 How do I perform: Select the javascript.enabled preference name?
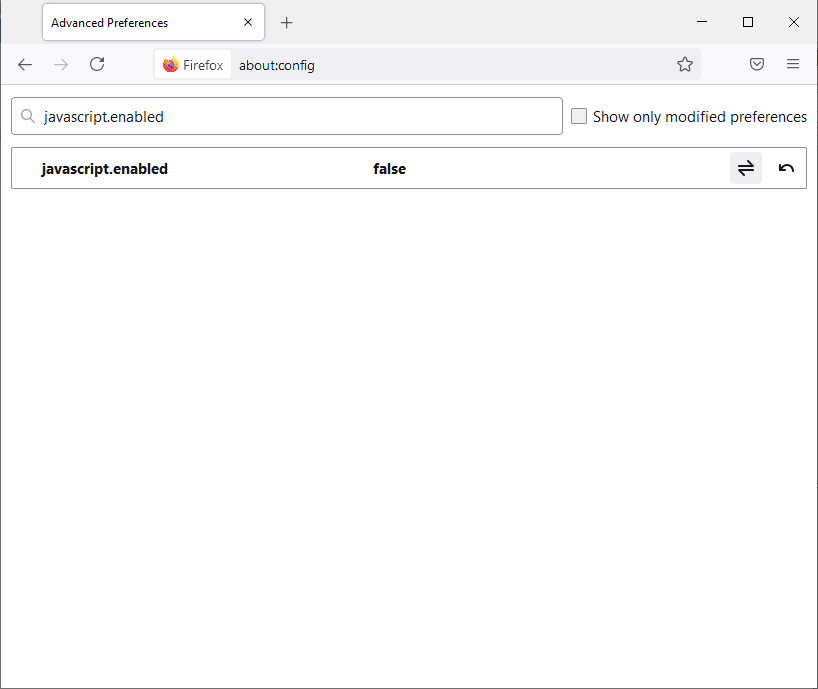tap(105, 169)
